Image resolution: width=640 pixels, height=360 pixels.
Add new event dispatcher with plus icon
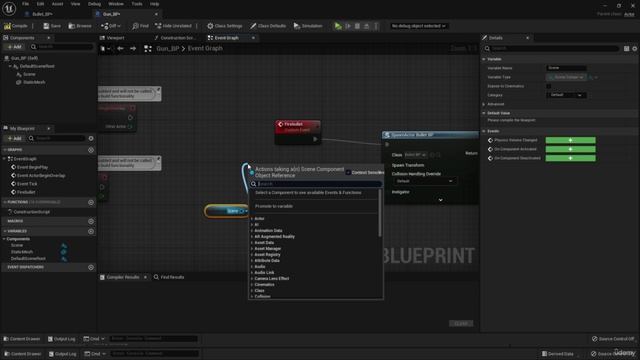(91, 267)
